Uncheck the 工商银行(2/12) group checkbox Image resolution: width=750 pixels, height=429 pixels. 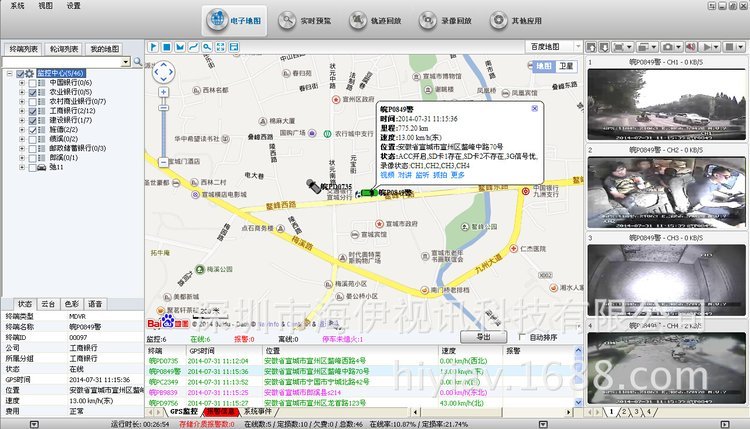pos(31,111)
